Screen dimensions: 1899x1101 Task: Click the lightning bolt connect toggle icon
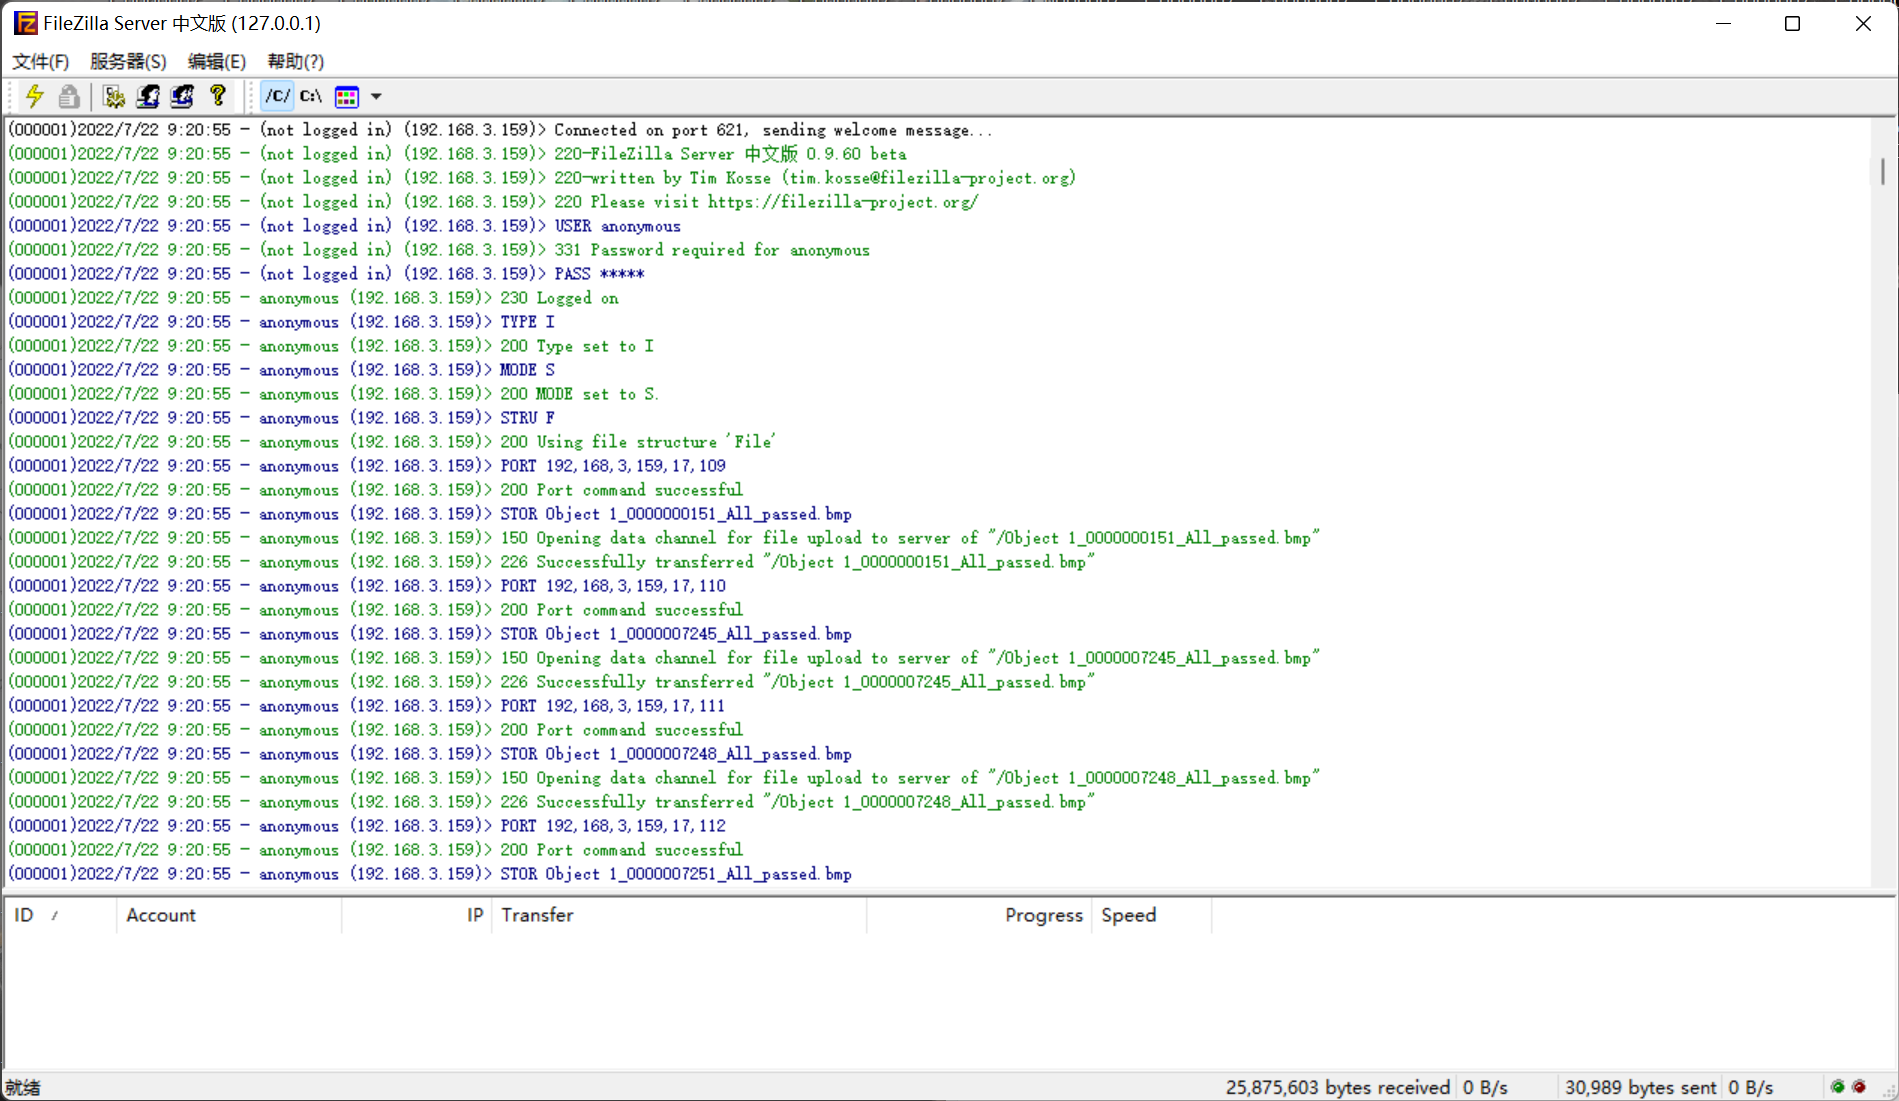click(x=35, y=96)
